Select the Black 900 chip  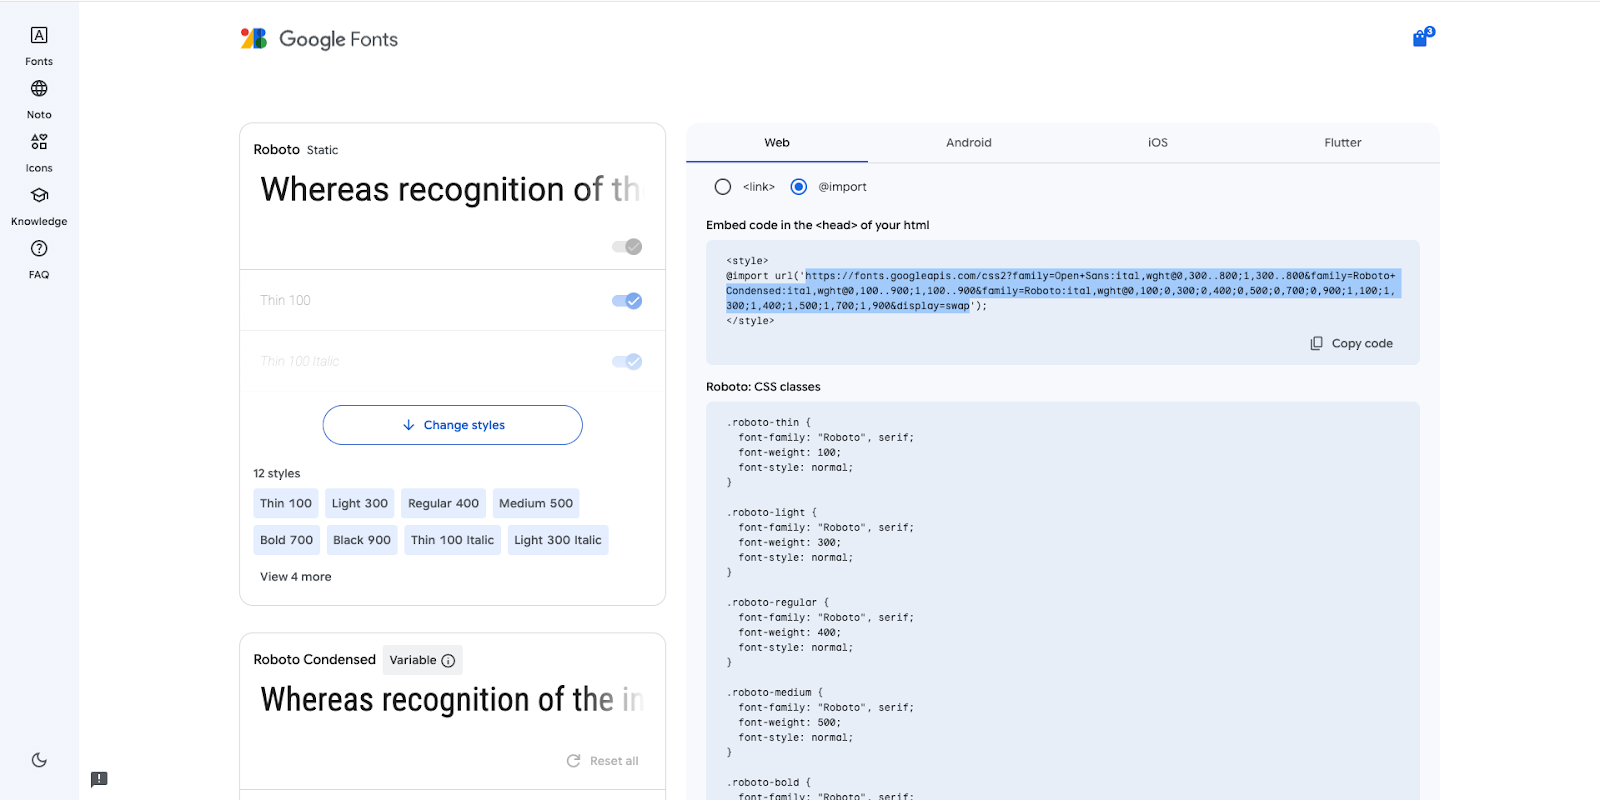pos(362,540)
